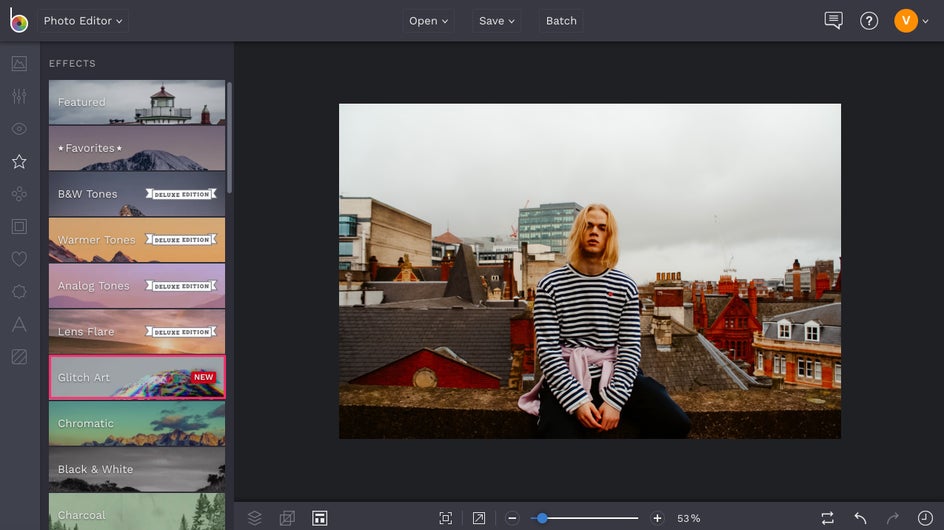This screenshot has height=530, width=944.
Task: Open the Edit sliders sidebar icon
Action: coord(19,97)
